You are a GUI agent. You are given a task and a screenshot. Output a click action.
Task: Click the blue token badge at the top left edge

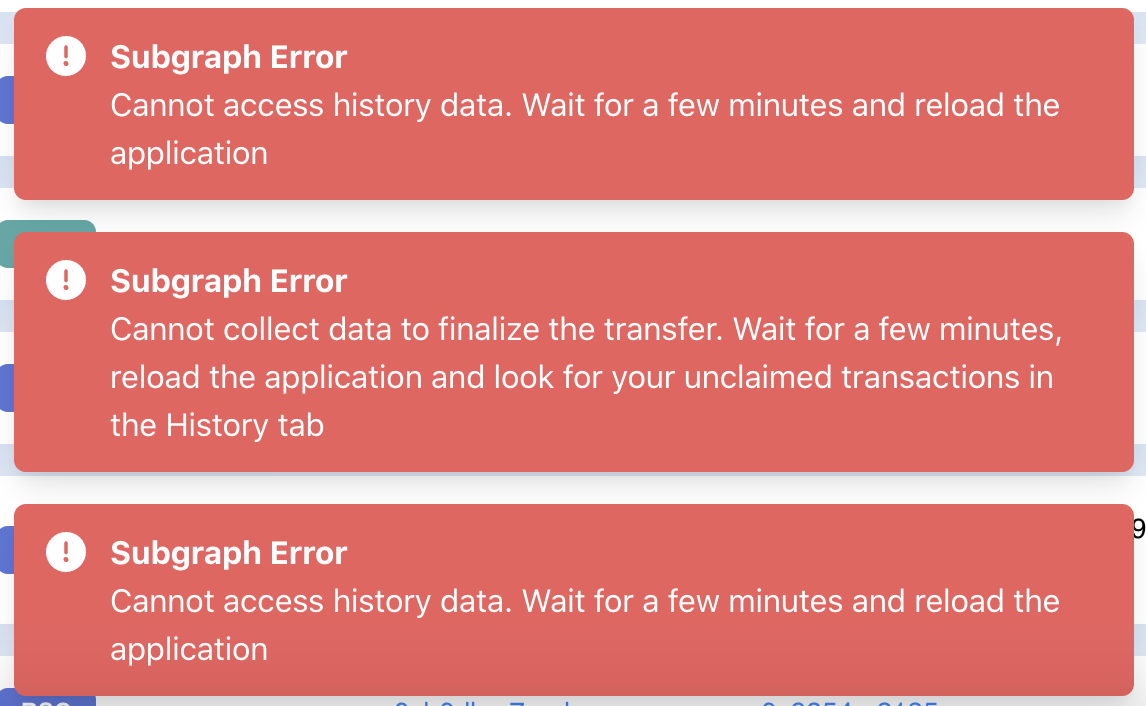5,100
